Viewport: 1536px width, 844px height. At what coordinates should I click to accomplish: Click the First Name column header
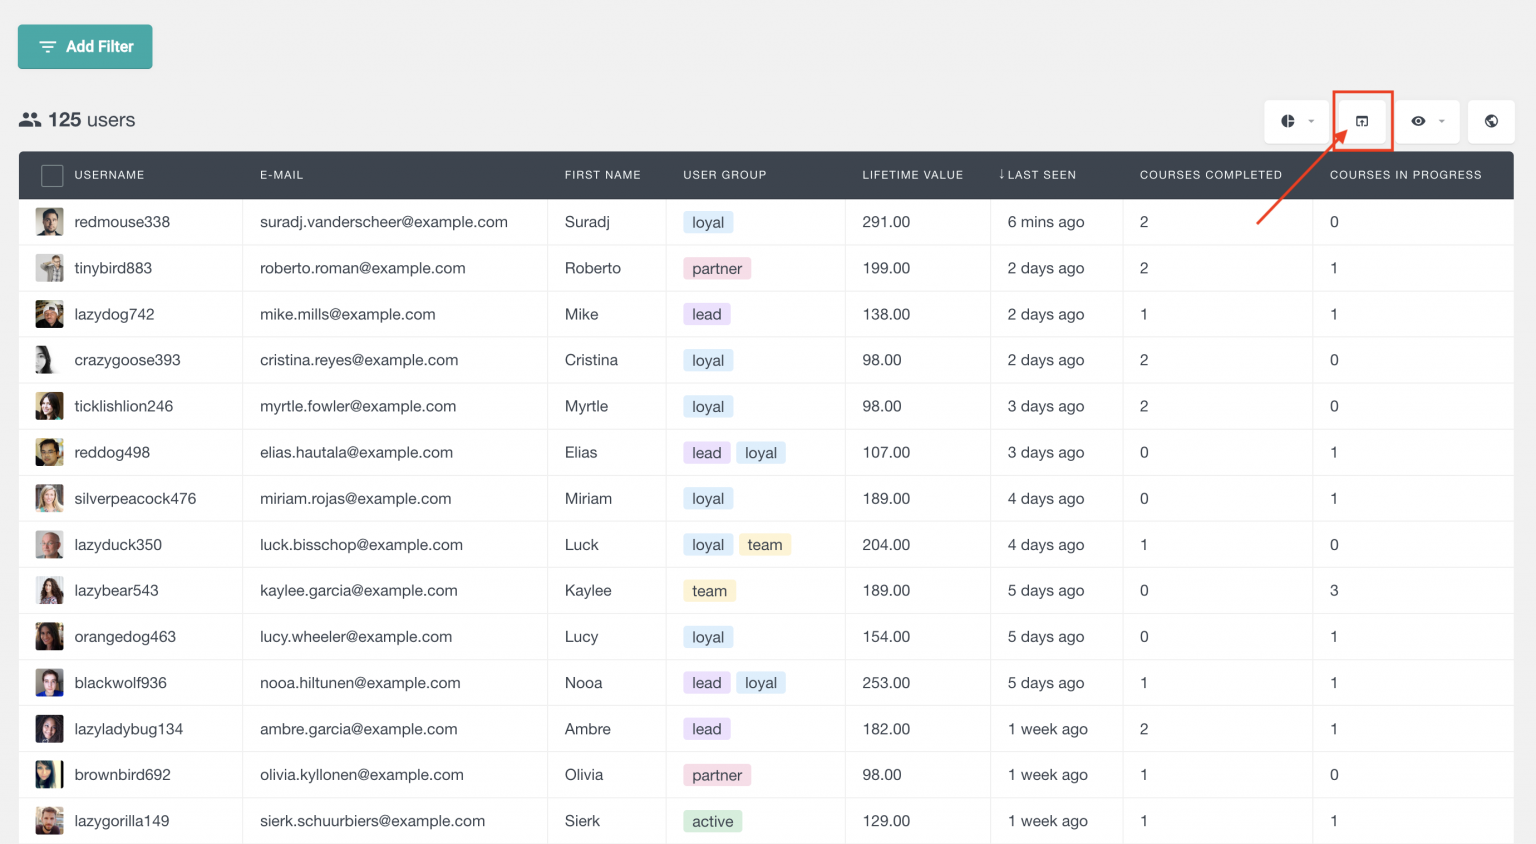coord(602,175)
